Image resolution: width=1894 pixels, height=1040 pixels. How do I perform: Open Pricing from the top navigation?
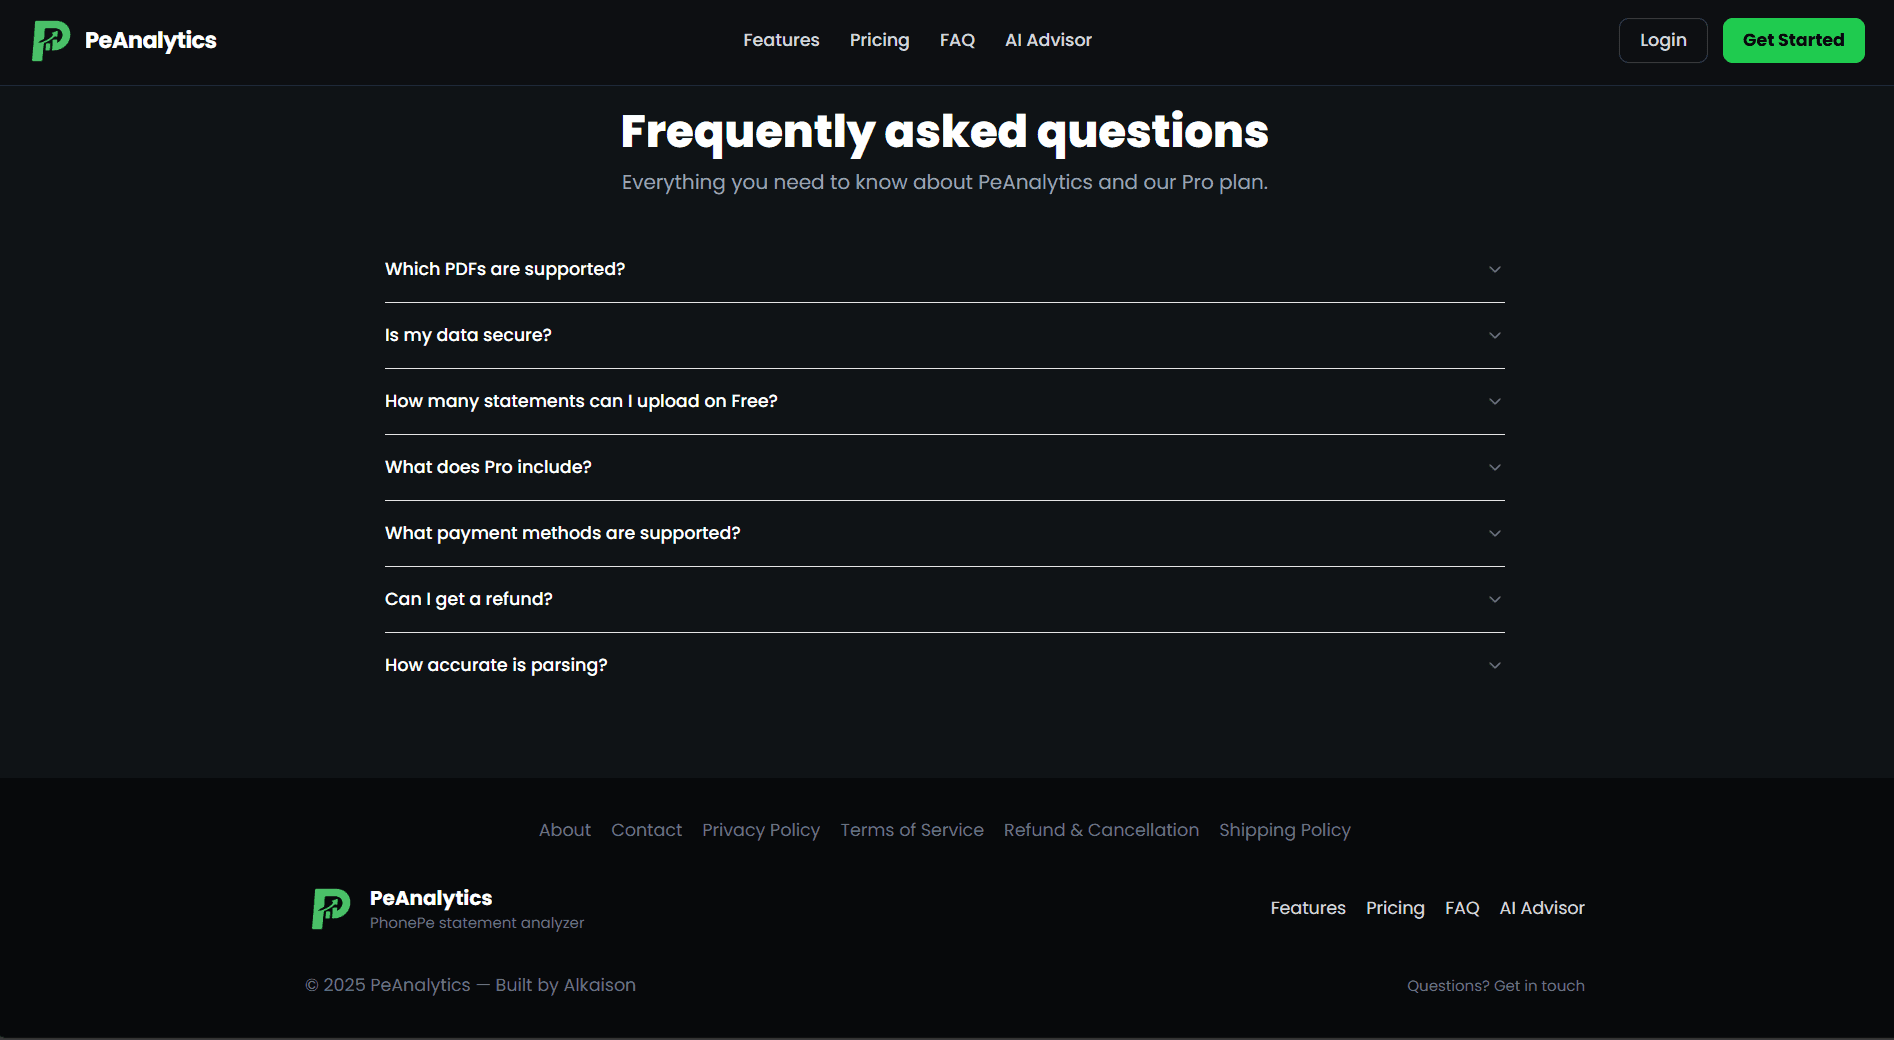pyautogui.click(x=879, y=40)
